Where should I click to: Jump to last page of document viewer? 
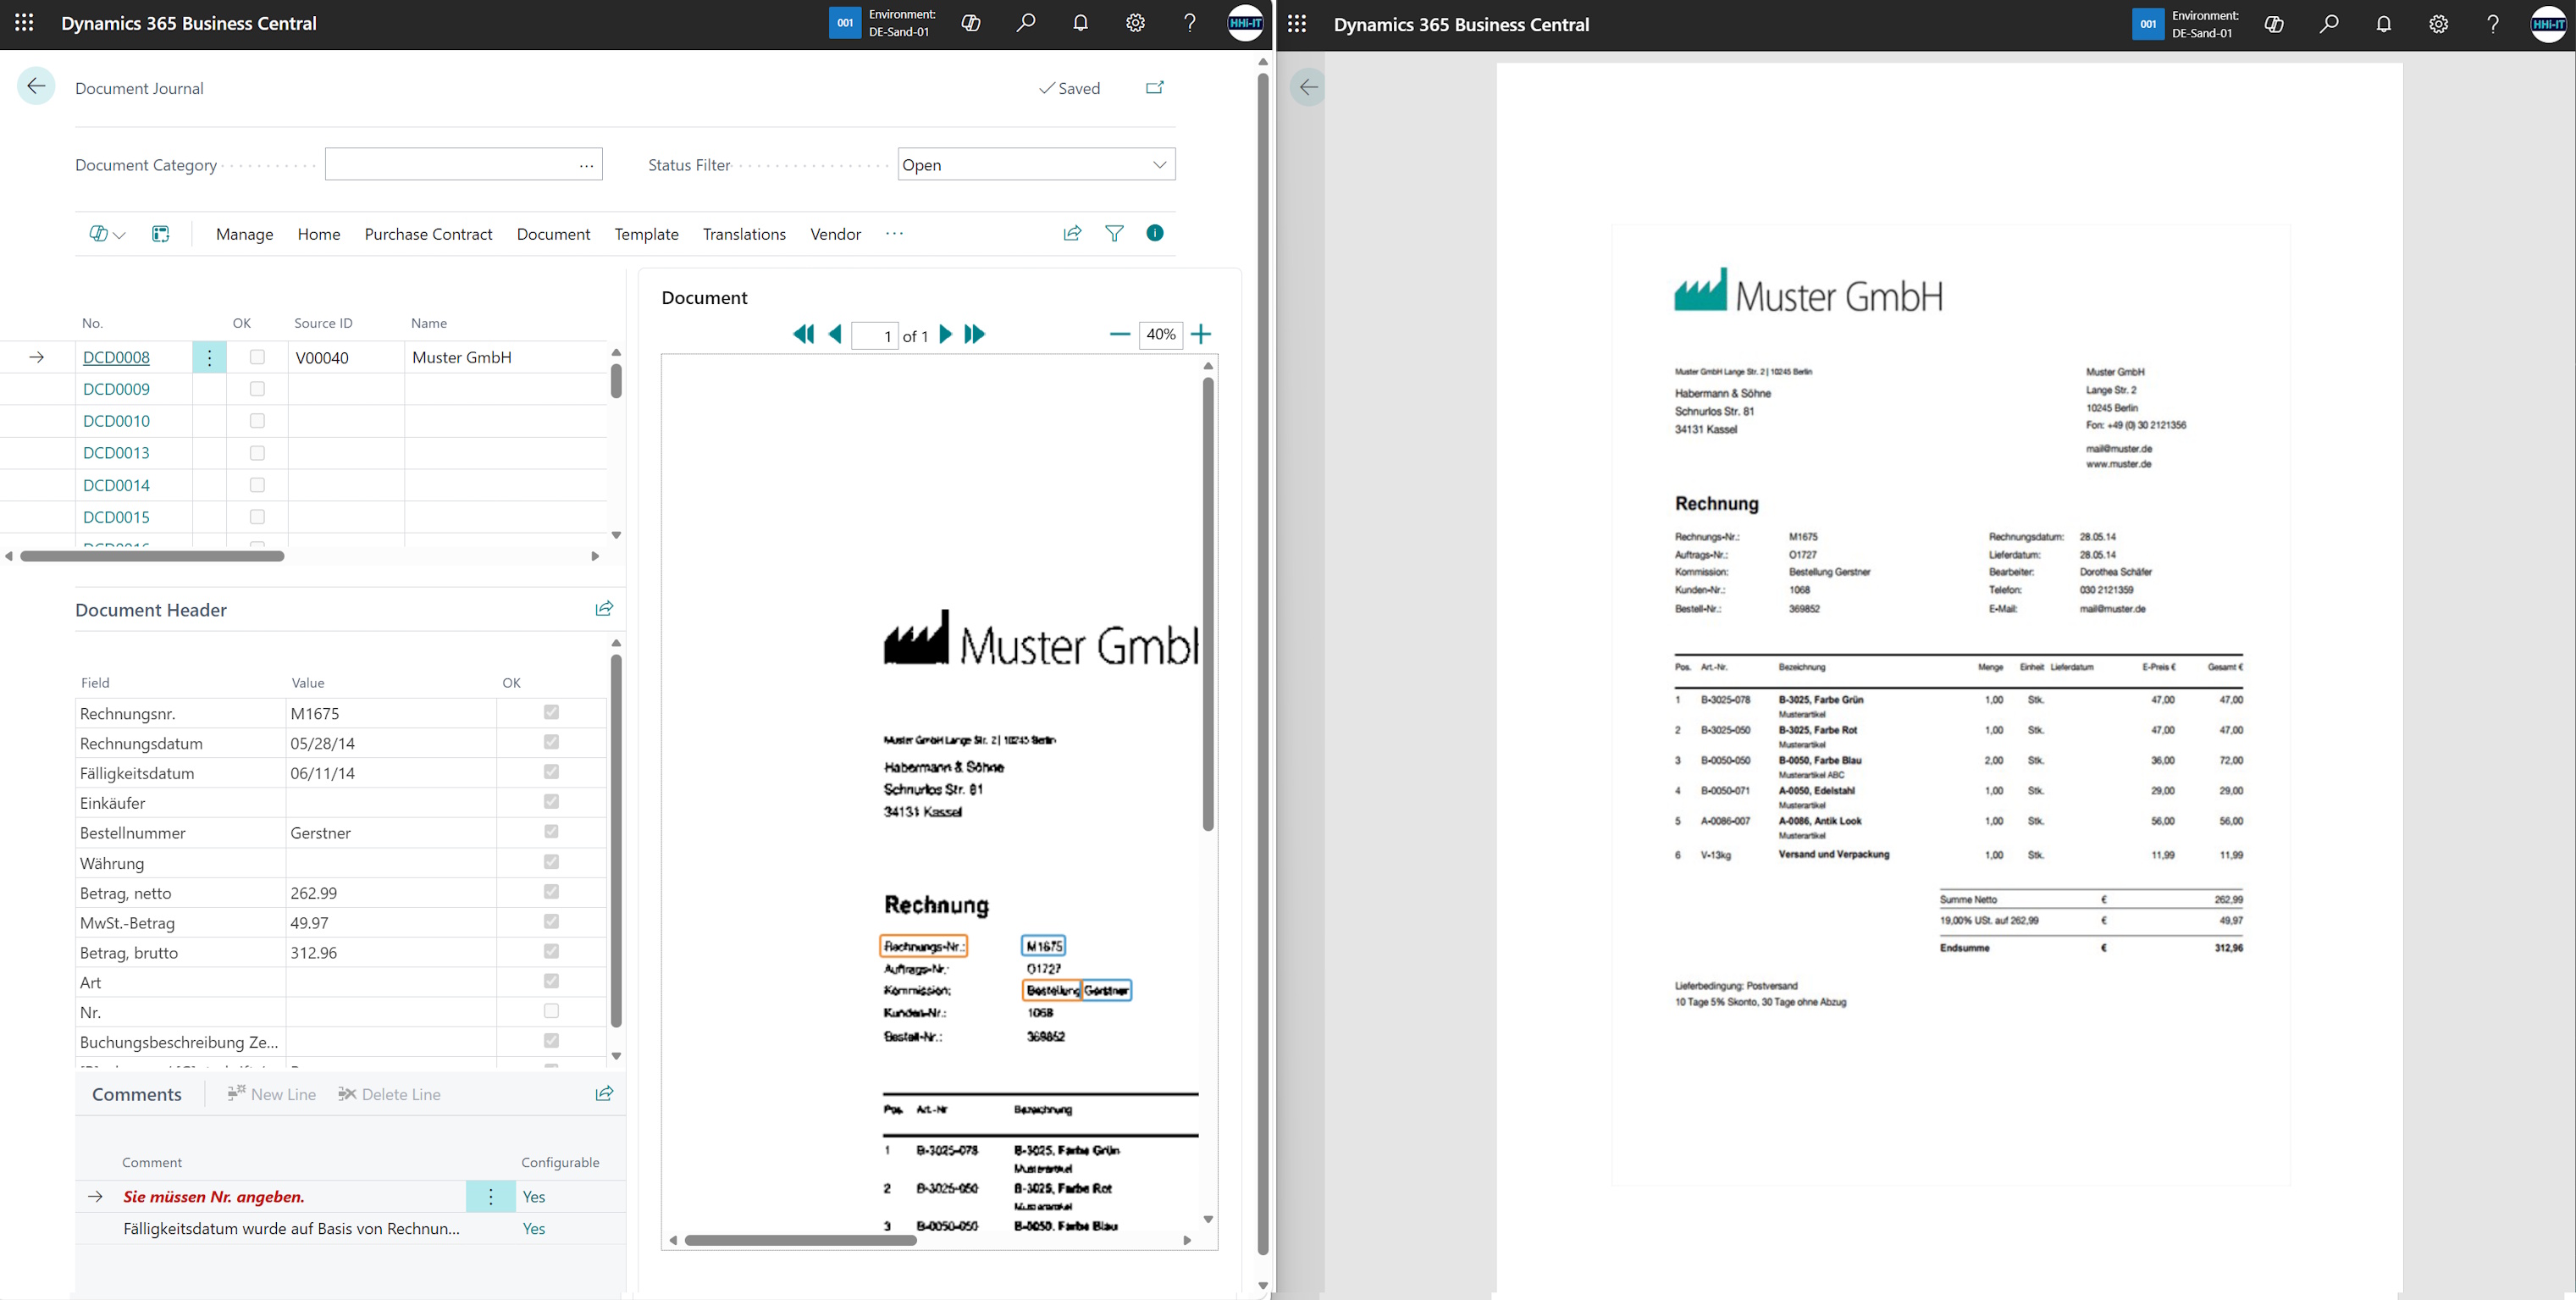pos(975,335)
